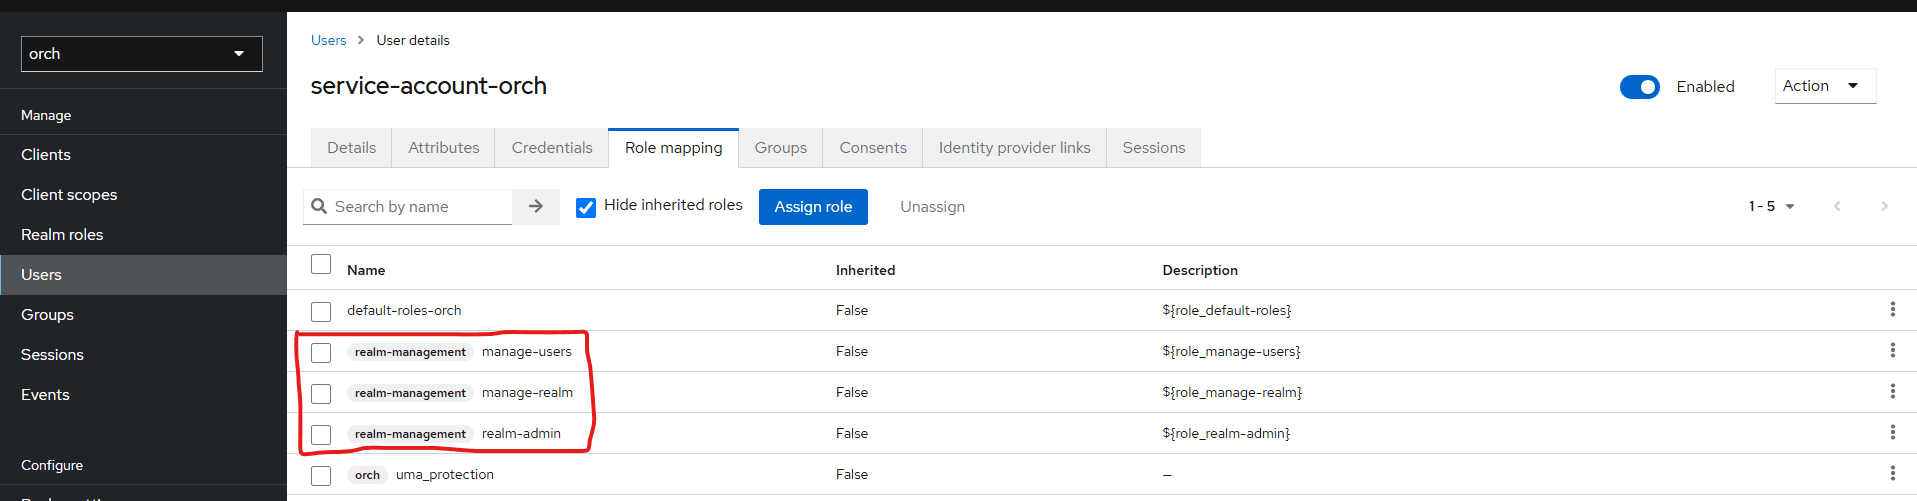Open the 1-5 pagination dropdown
The image size is (1917, 501).
tap(1771, 207)
